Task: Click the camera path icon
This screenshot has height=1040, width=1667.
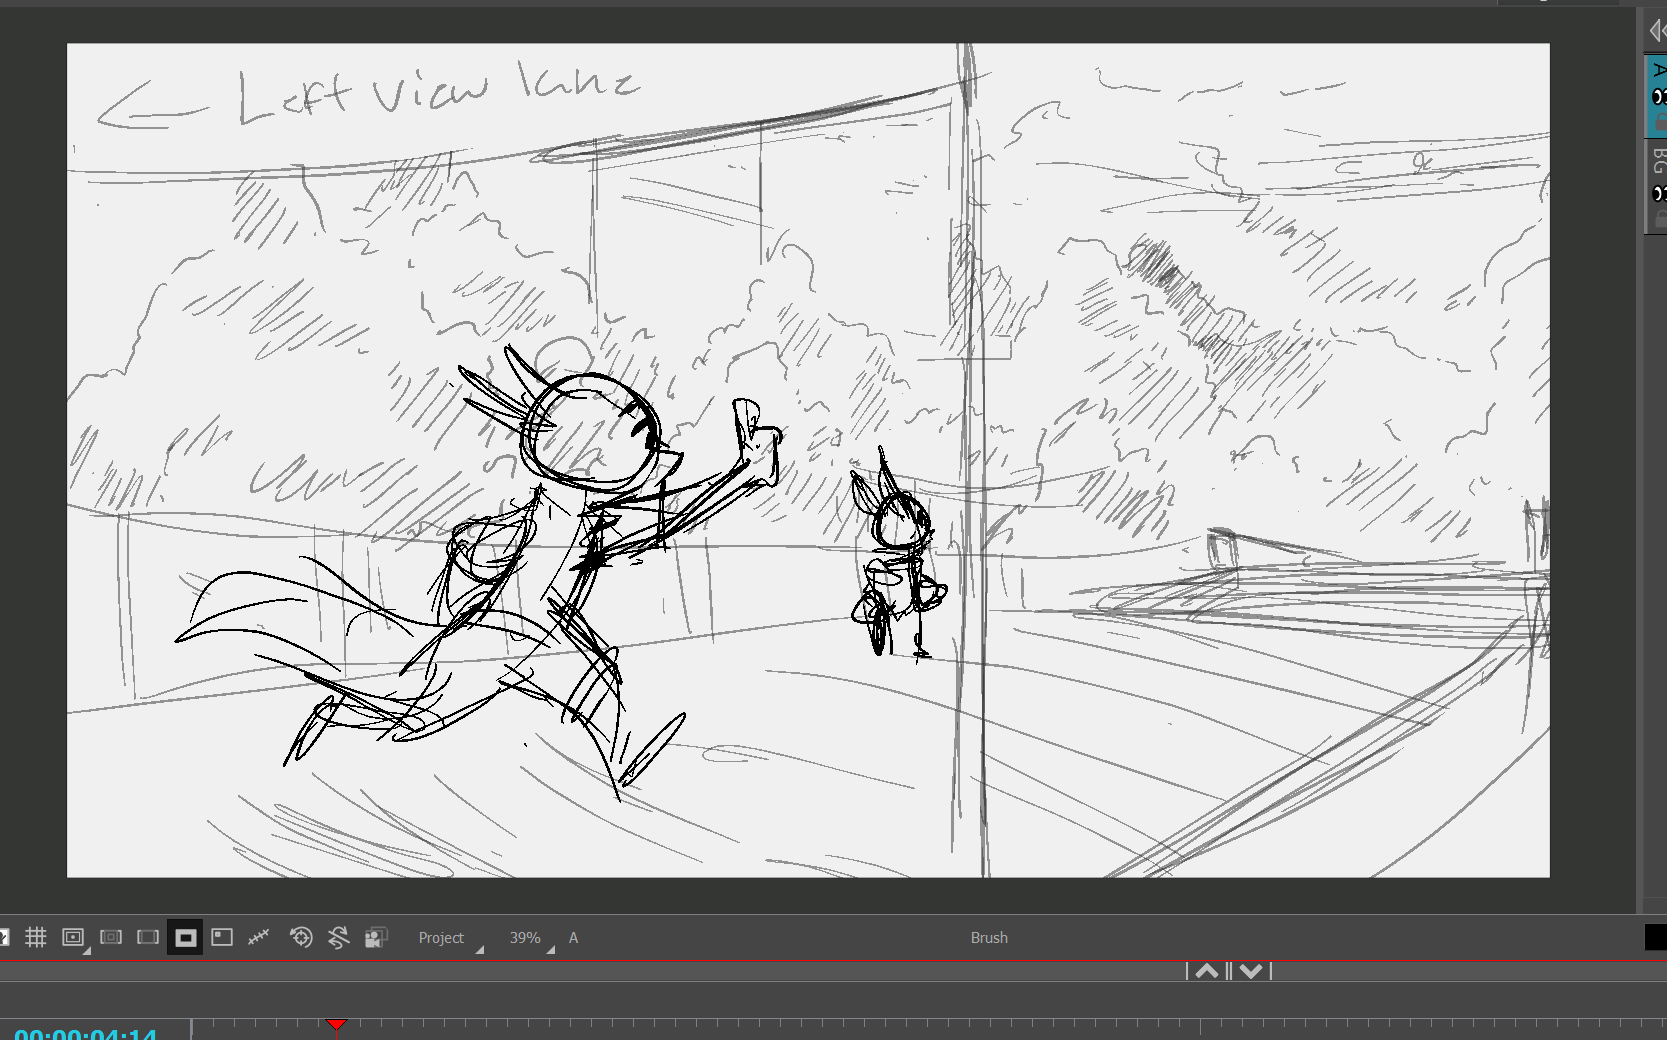Action: click(x=259, y=937)
